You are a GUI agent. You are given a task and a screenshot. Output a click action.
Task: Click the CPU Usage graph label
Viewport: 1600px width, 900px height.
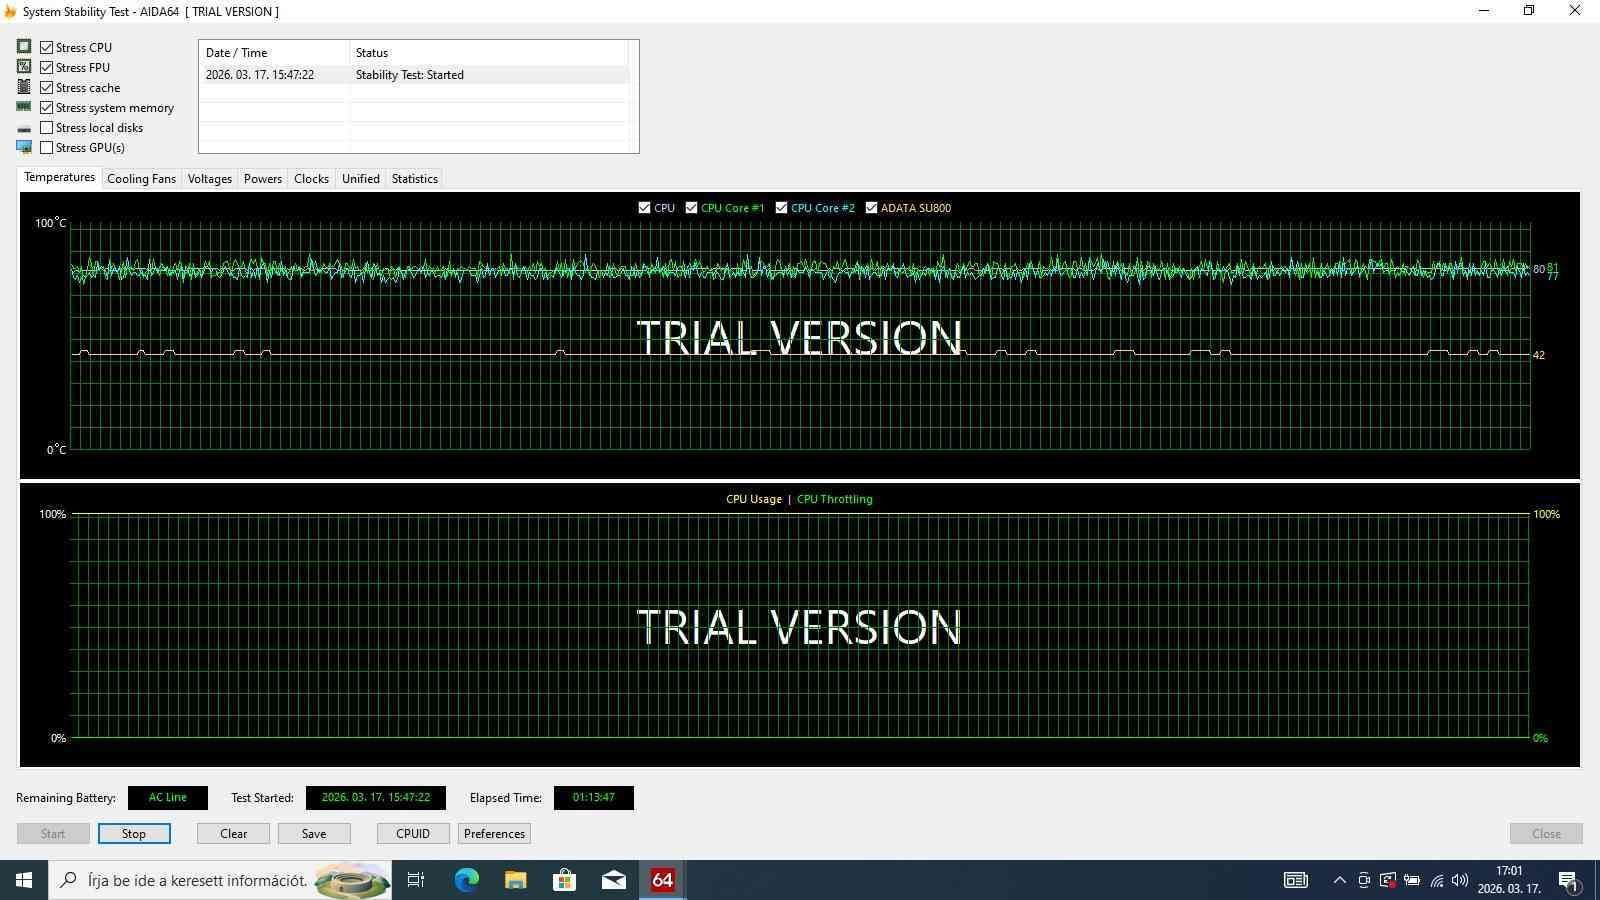(x=754, y=499)
